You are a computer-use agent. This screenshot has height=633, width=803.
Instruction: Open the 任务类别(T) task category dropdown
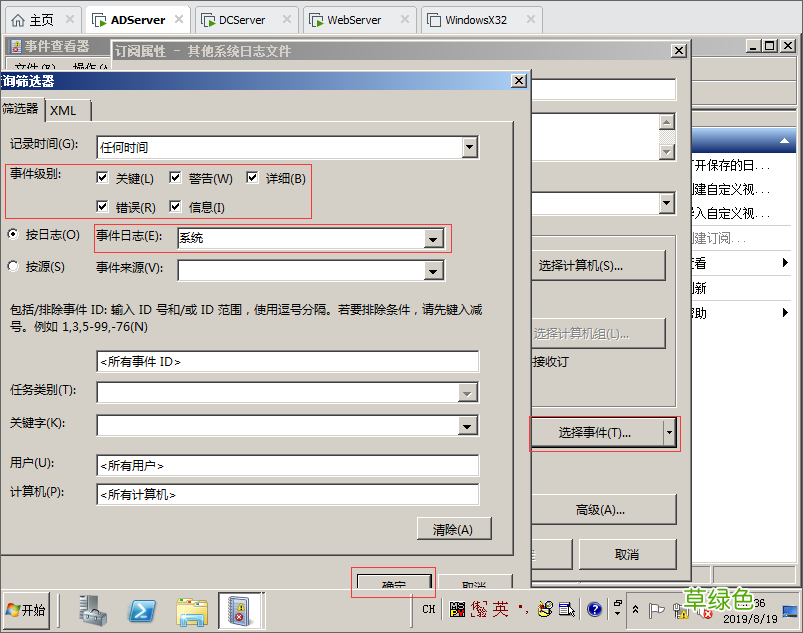468,393
